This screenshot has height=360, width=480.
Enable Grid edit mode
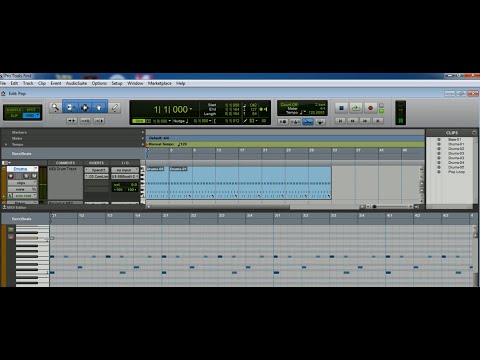click(31, 115)
